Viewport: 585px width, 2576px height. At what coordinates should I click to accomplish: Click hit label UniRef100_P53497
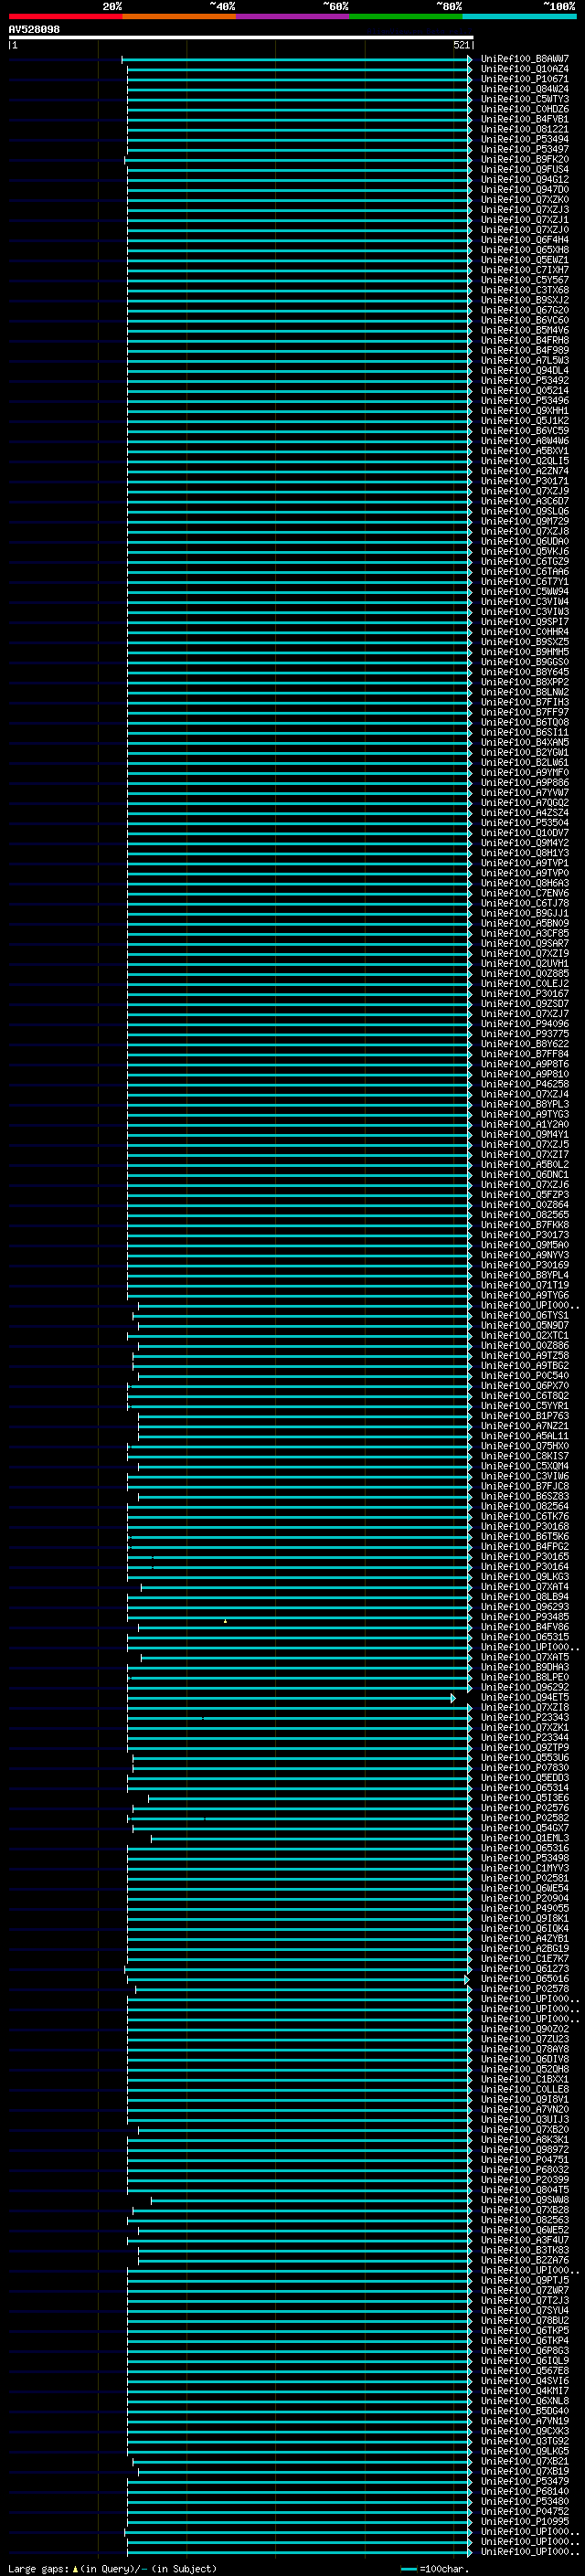click(x=524, y=149)
